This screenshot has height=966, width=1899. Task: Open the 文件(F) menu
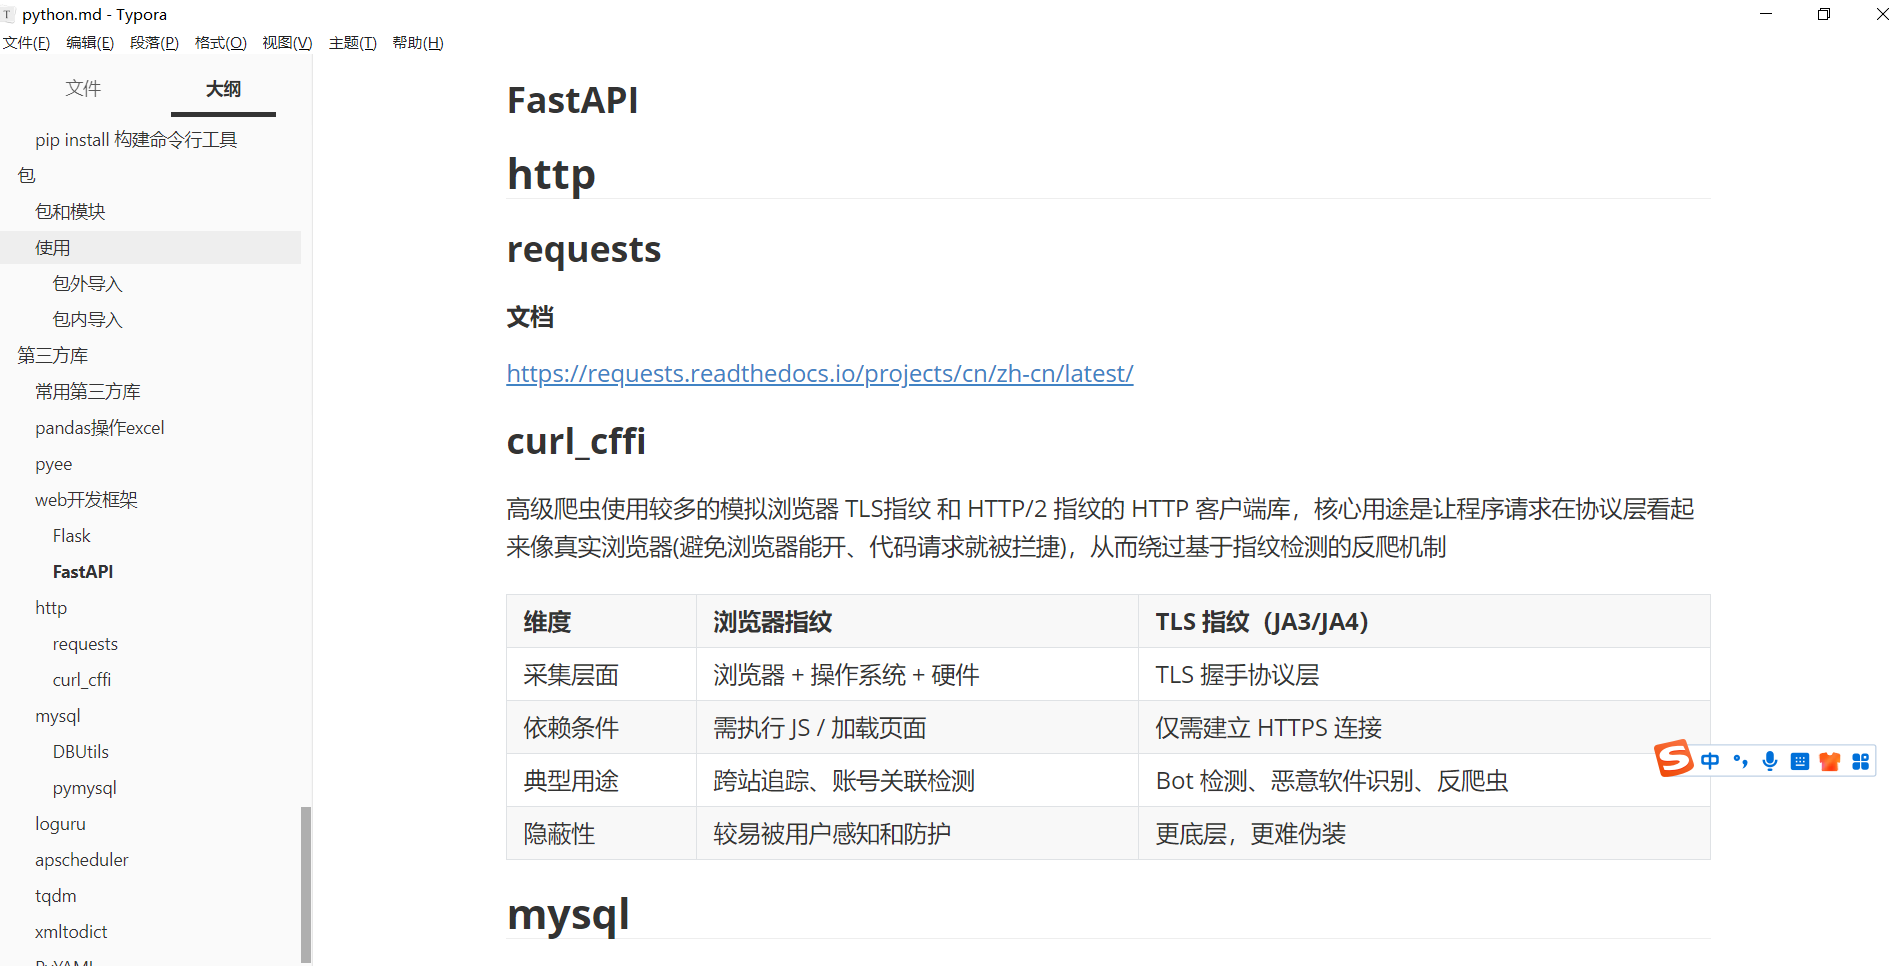tap(26, 43)
